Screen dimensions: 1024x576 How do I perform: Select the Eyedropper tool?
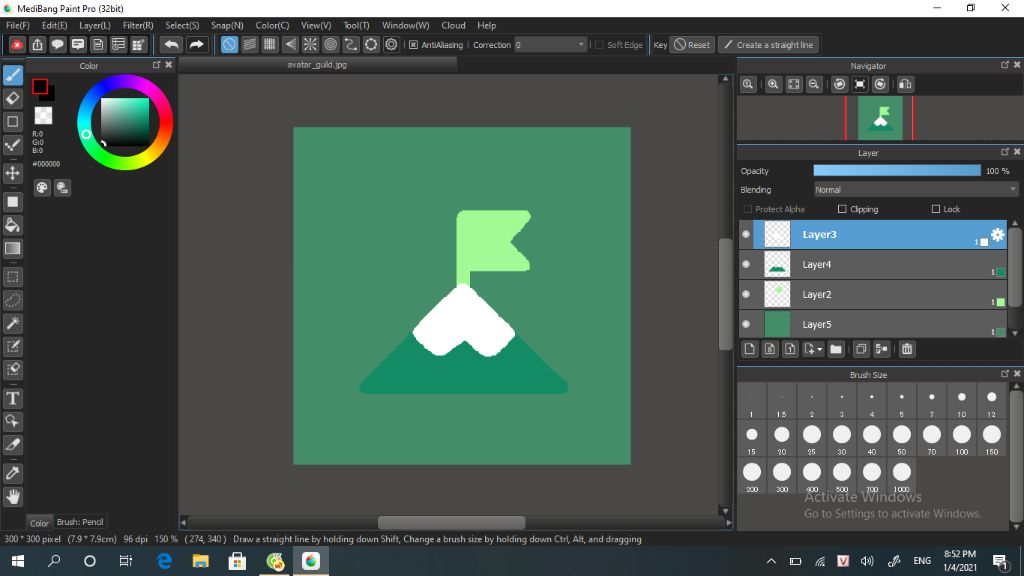(13, 473)
